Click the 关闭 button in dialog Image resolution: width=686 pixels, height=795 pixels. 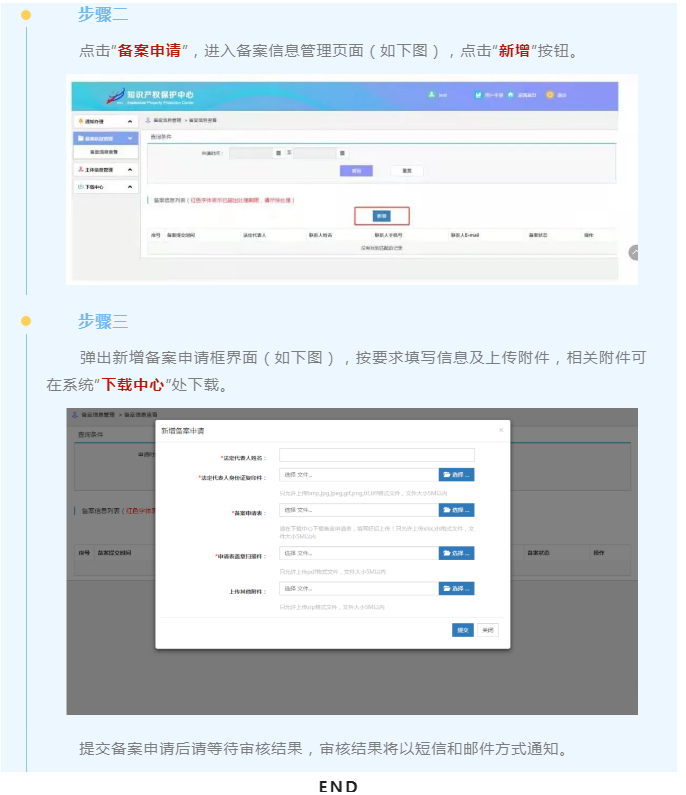pyautogui.click(x=487, y=630)
